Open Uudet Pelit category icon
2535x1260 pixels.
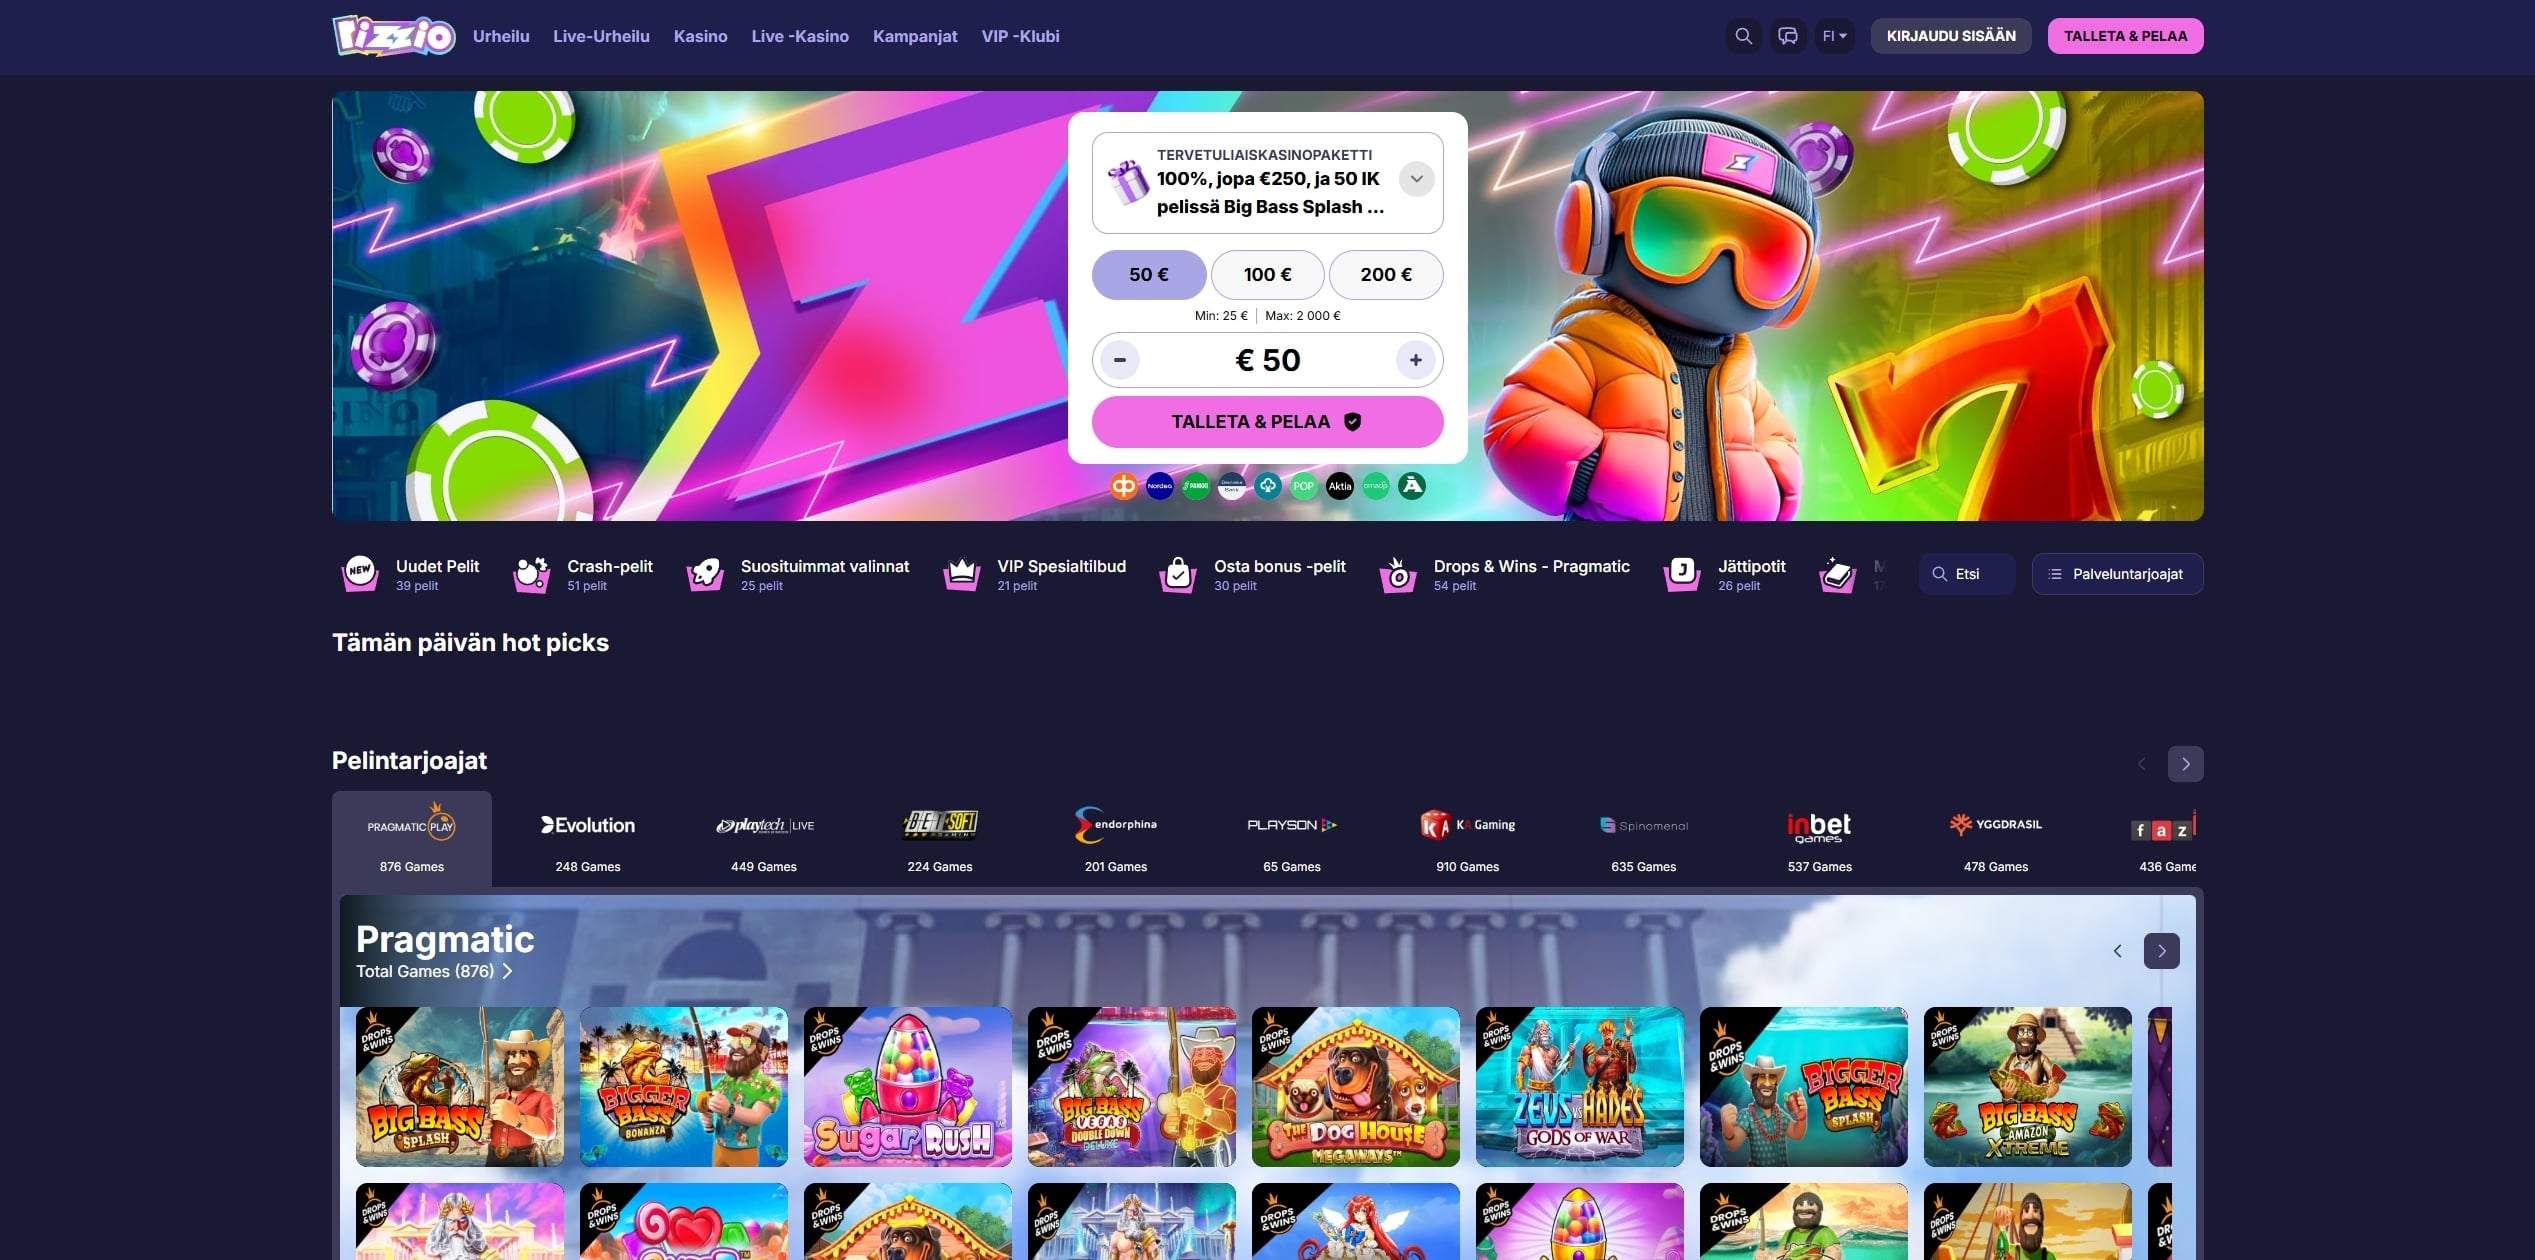click(x=360, y=574)
